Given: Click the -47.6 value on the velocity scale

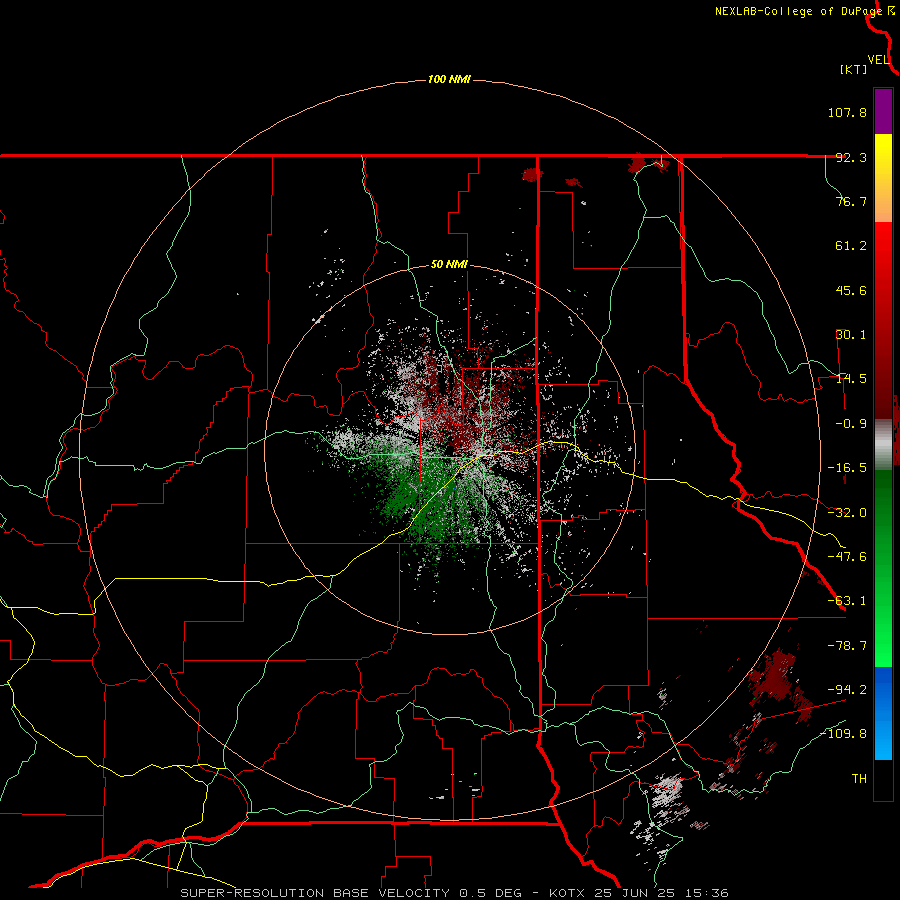Looking at the screenshot, I should tap(847, 557).
